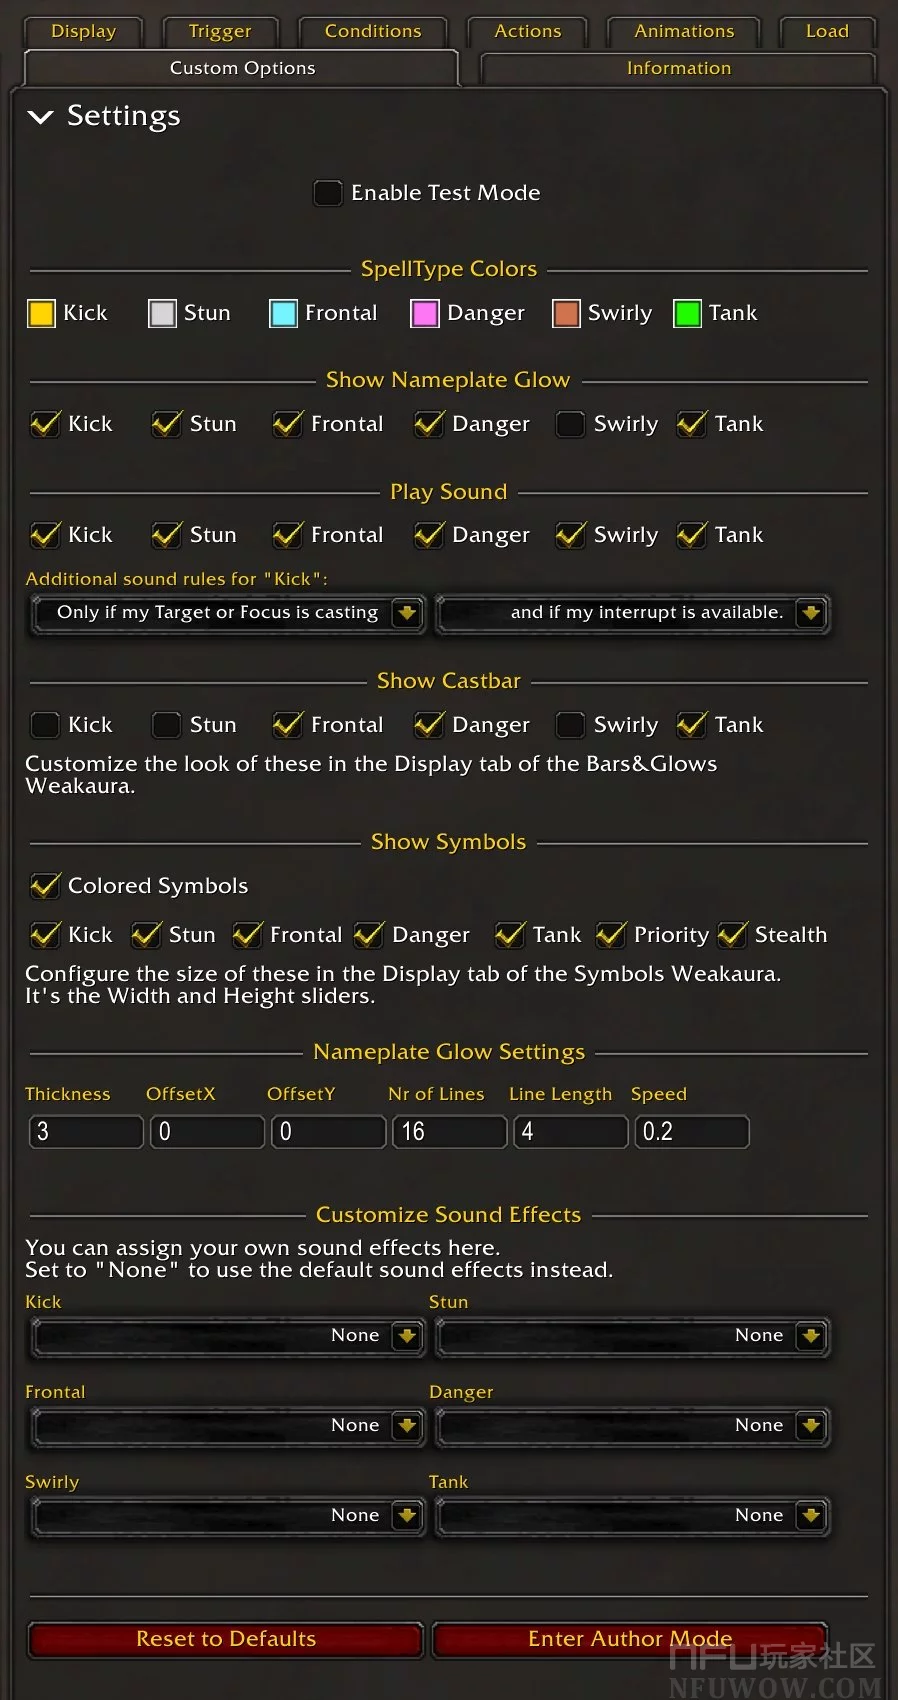Switch to the Trigger tab
Image resolution: width=898 pixels, height=1700 pixels.
220,31
